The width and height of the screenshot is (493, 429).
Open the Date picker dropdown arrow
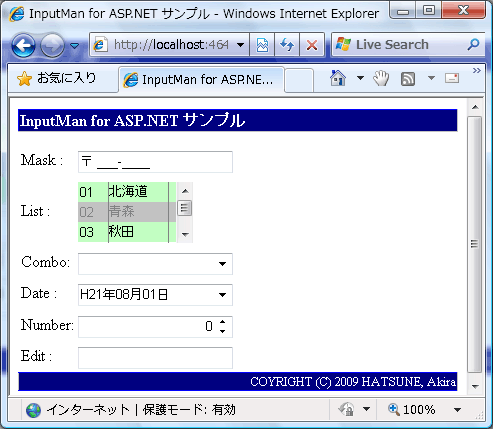click(222, 295)
